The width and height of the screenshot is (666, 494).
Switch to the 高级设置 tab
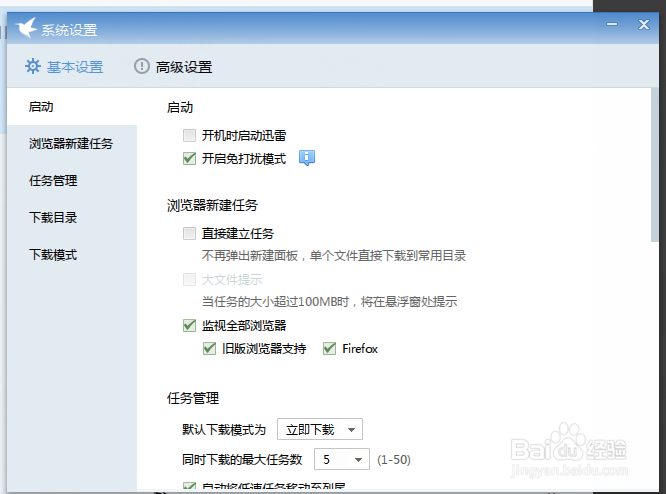coord(173,67)
